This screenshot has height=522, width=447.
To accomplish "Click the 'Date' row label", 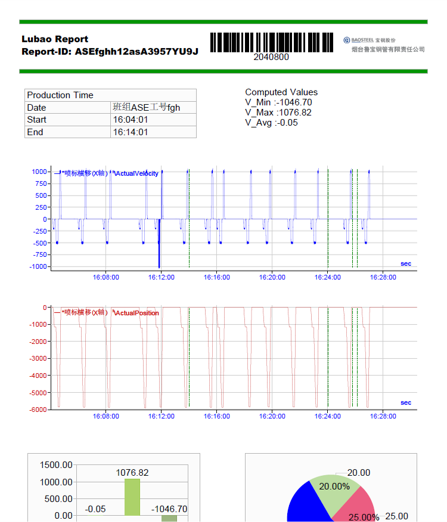I will click(x=36, y=108).
